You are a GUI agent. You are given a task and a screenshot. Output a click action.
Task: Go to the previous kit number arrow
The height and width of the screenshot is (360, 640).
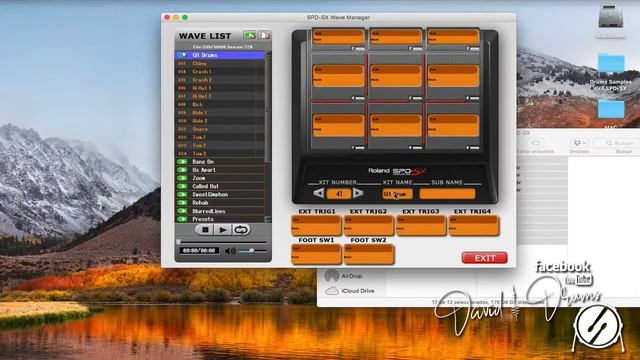319,193
